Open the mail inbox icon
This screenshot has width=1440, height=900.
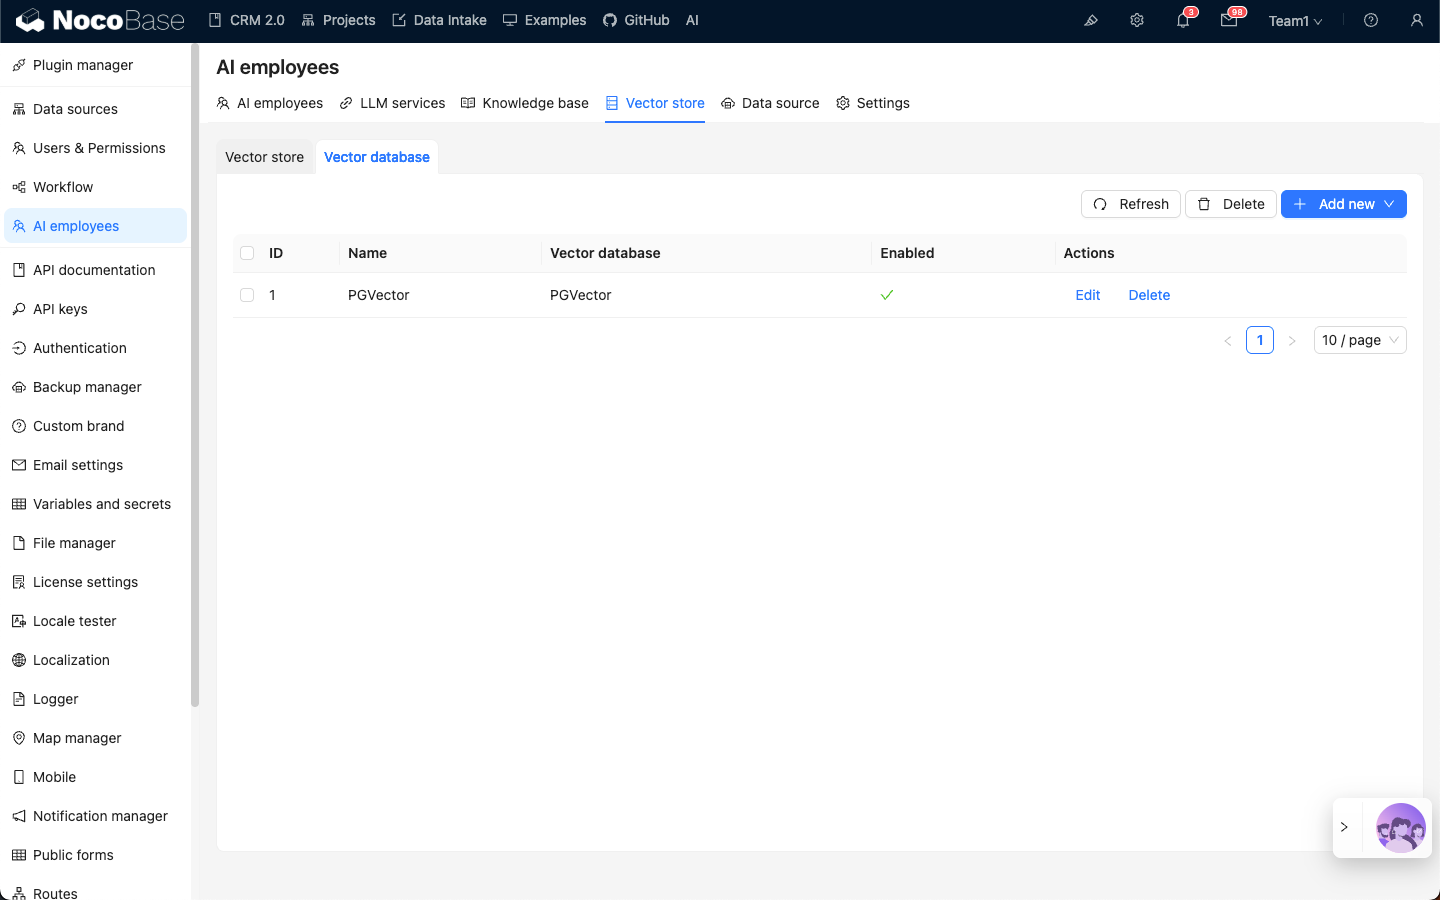(1229, 21)
